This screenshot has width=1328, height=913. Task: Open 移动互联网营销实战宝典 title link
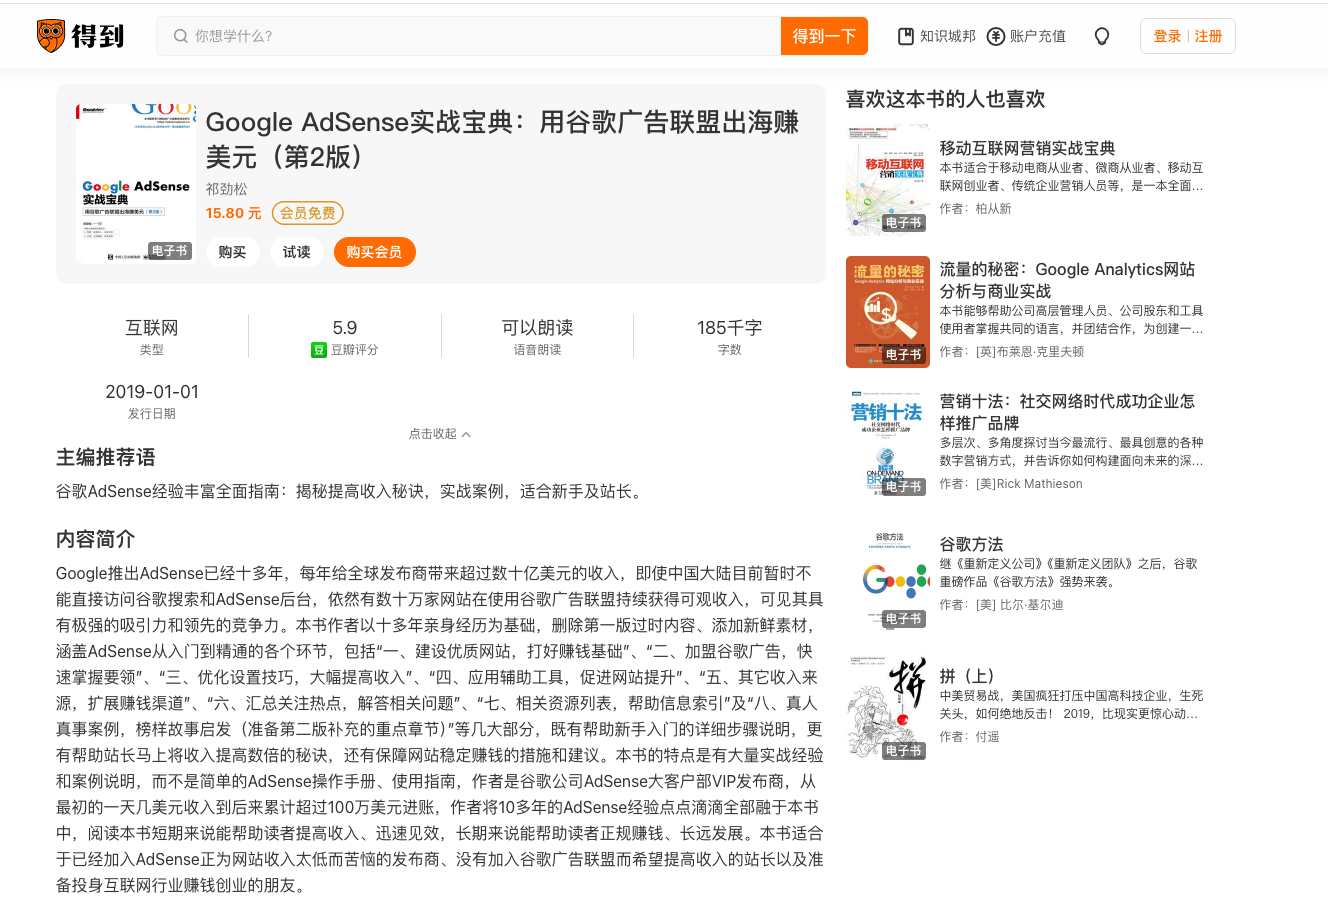click(1027, 148)
